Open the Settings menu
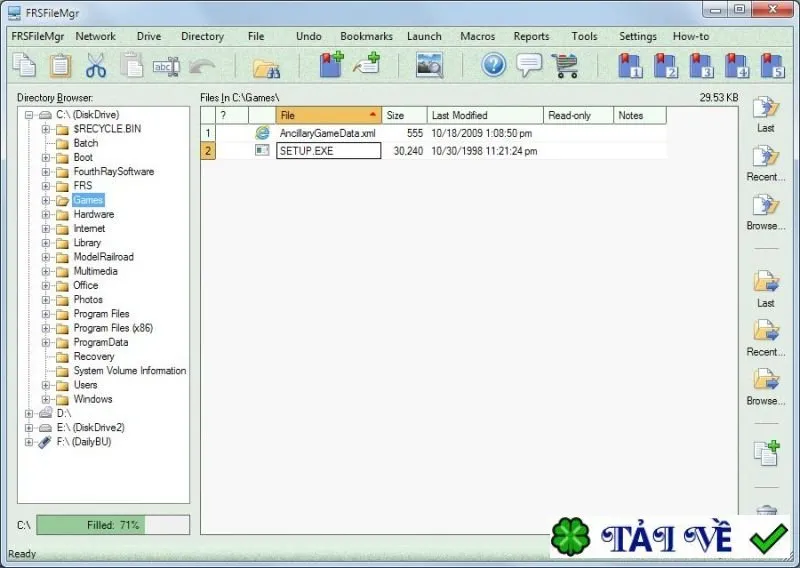 tap(638, 36)
